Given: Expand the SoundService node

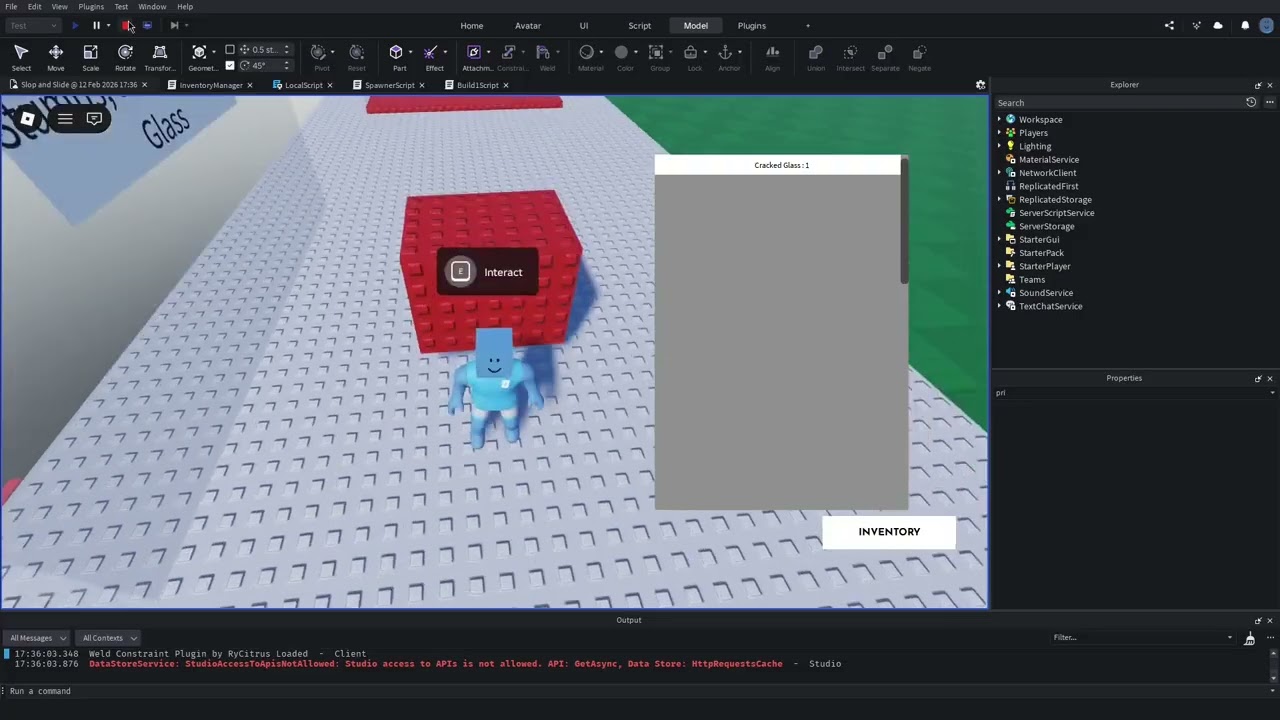Looking at the screenshot, I should tap(999, 293).
